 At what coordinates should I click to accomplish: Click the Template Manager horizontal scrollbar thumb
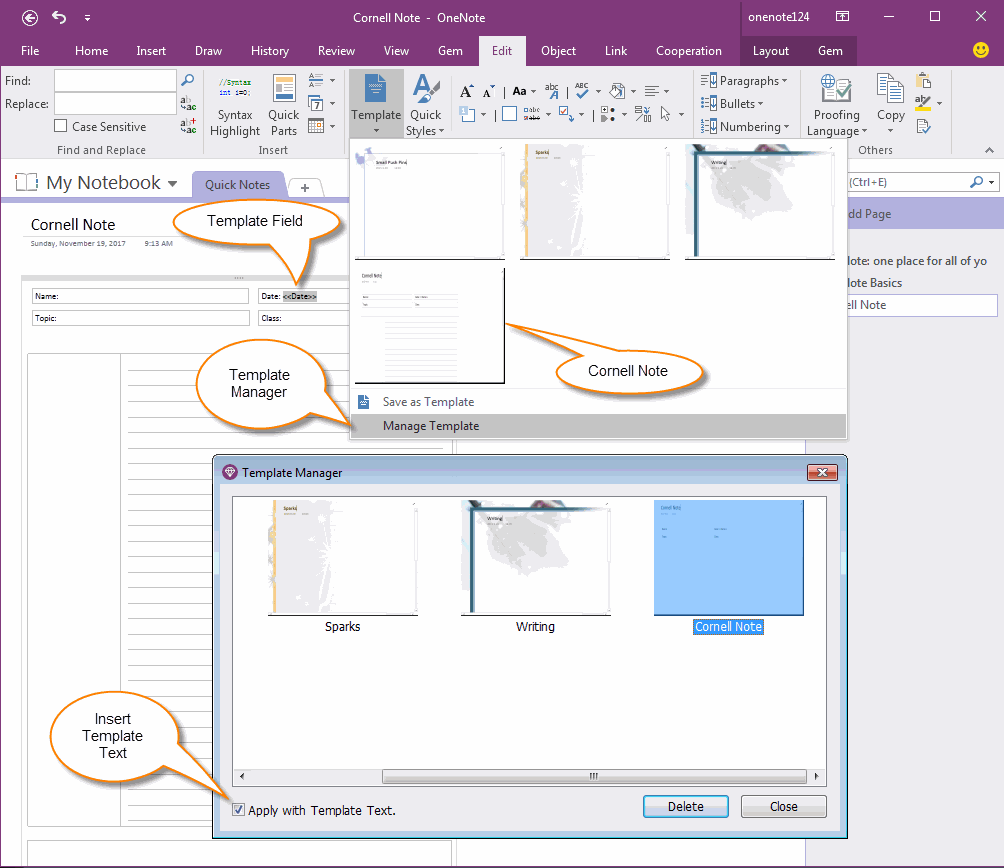pyautogui.click(x=594, y=776)
